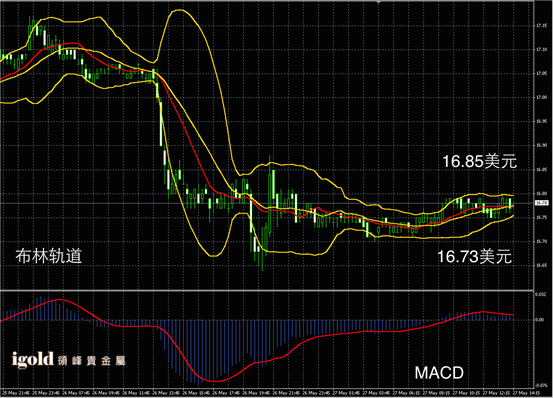Click the upper Bollinger band peak
The width and height of the screenshot is (553, 398).
179,10
